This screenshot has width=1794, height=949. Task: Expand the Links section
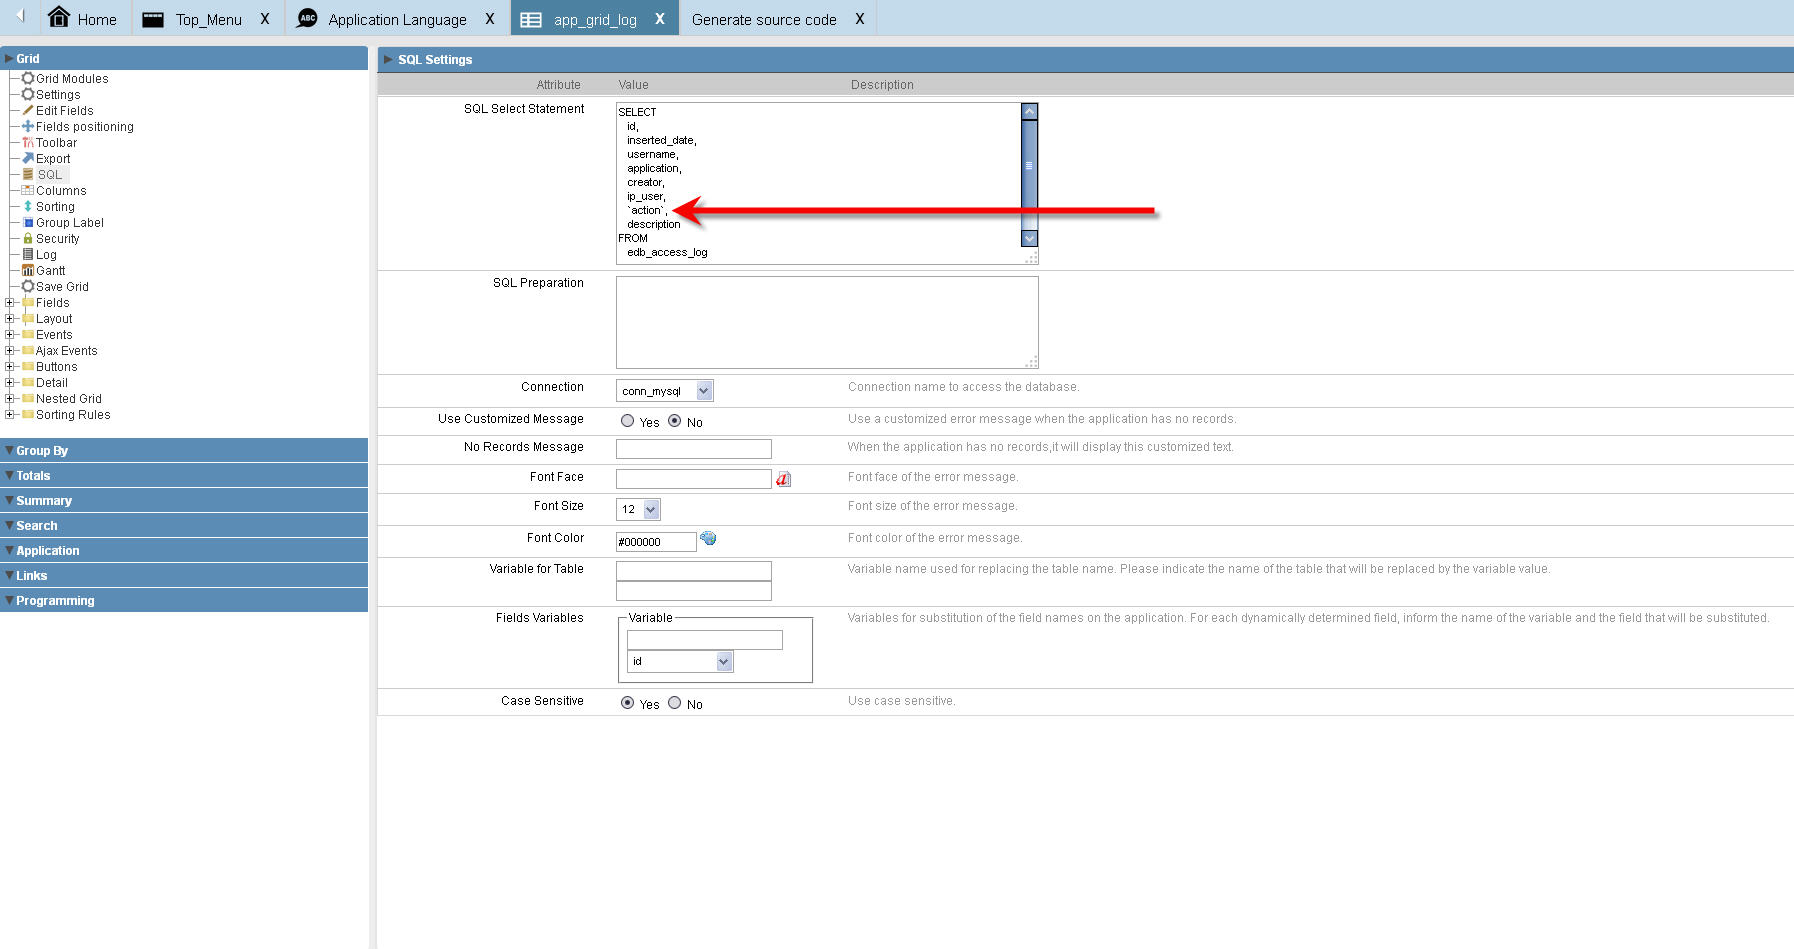184,575
